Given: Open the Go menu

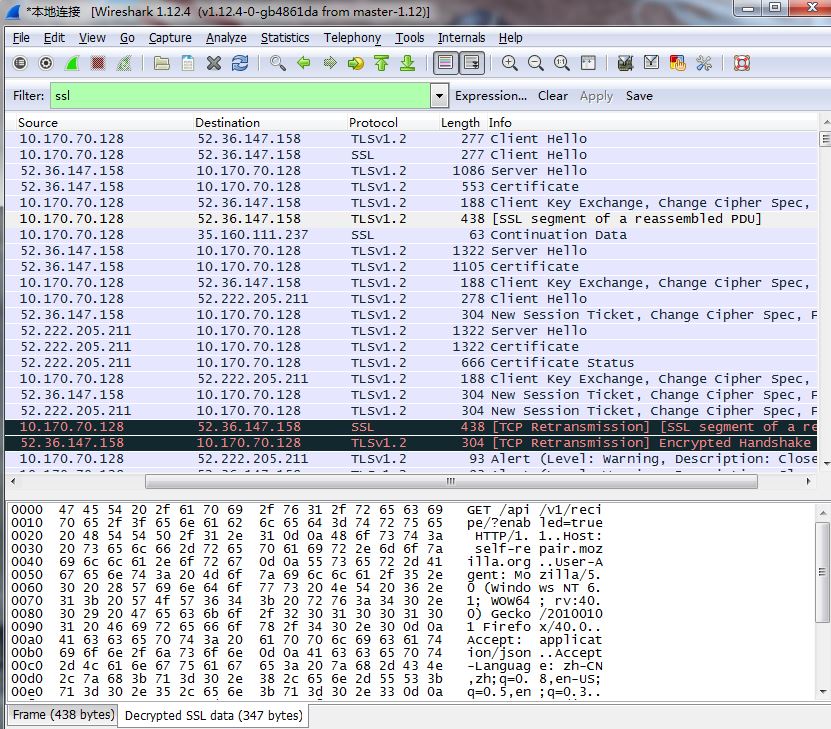Looking at the screenshot, I should pyautogui.click(x=127, y=38).
